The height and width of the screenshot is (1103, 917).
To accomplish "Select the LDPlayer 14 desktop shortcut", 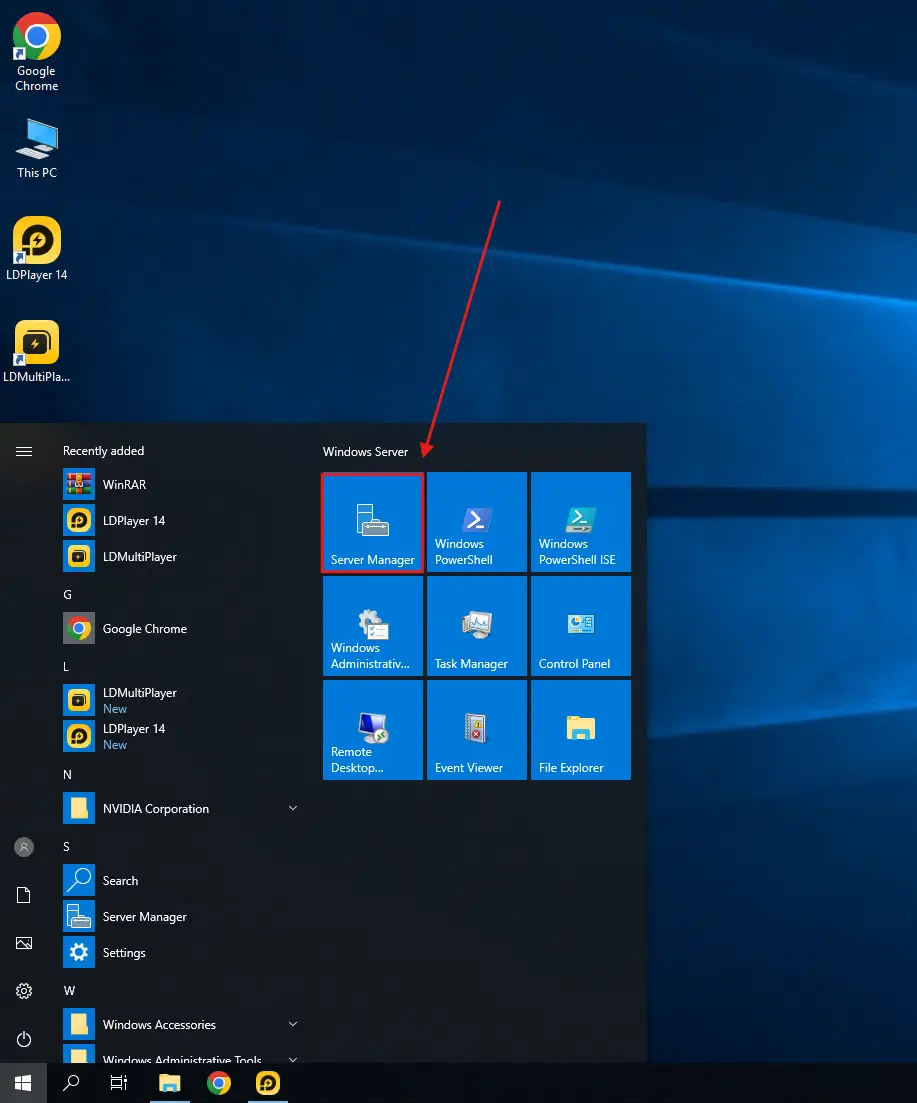I will (x=37, y=249).
